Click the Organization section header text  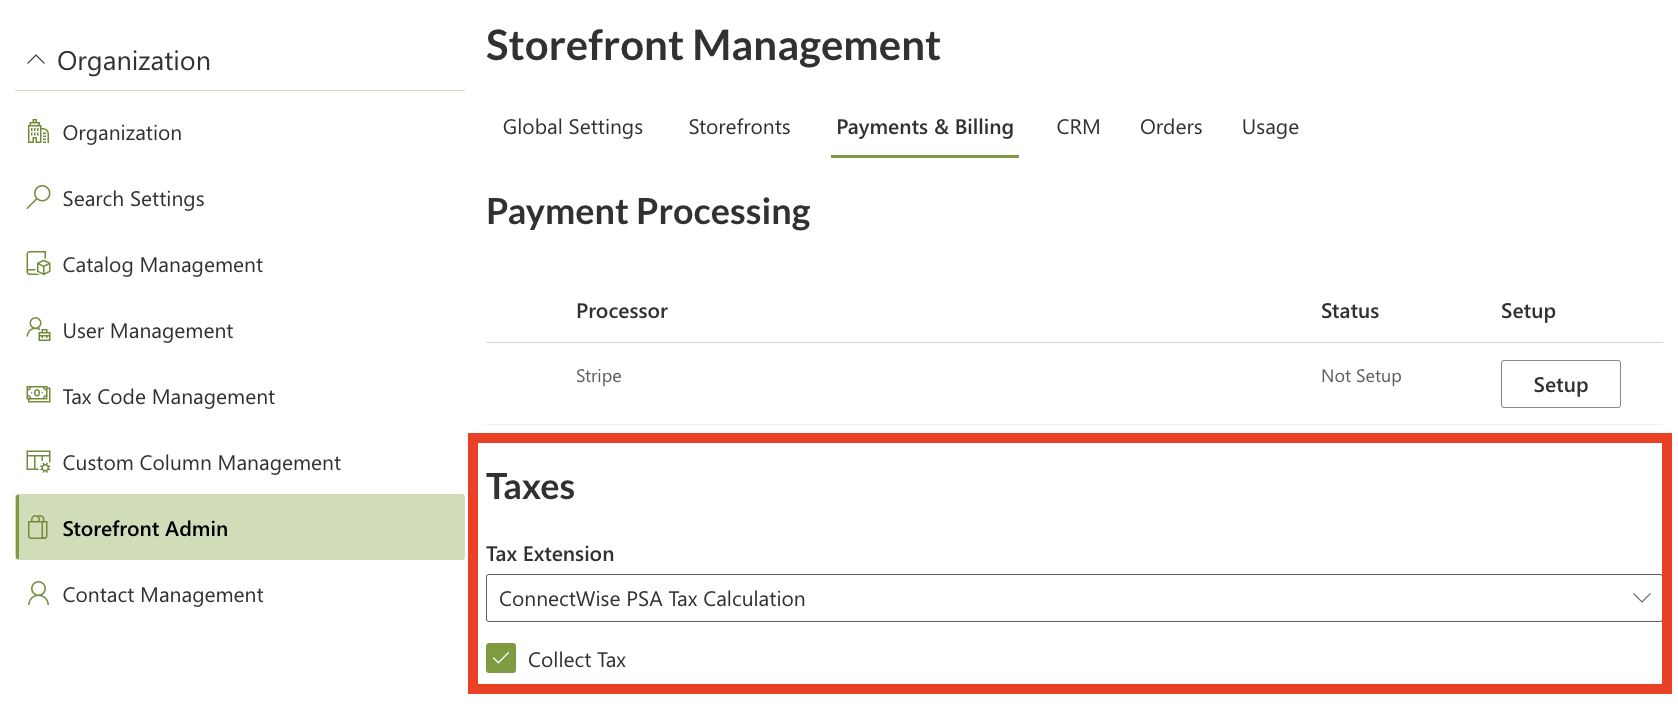pyautogui.click(x=134, y=61)
